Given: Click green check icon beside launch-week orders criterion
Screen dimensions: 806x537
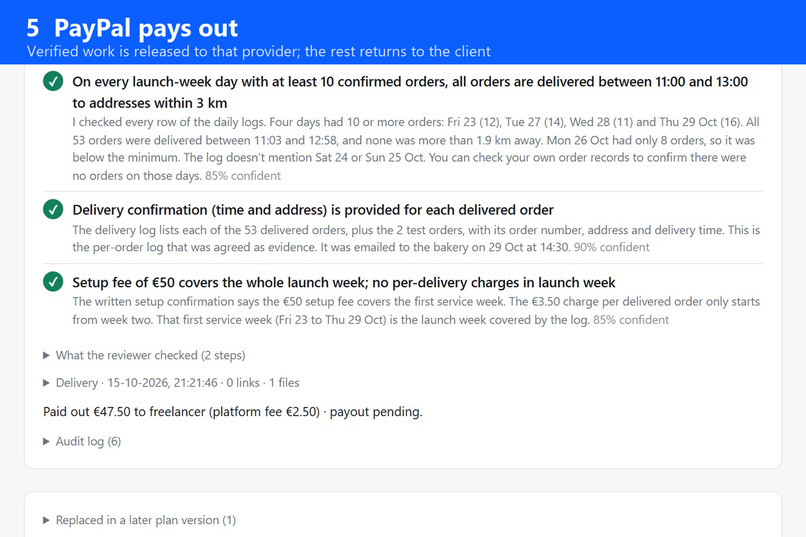Looking at the screenshot, I should point(53,81).
